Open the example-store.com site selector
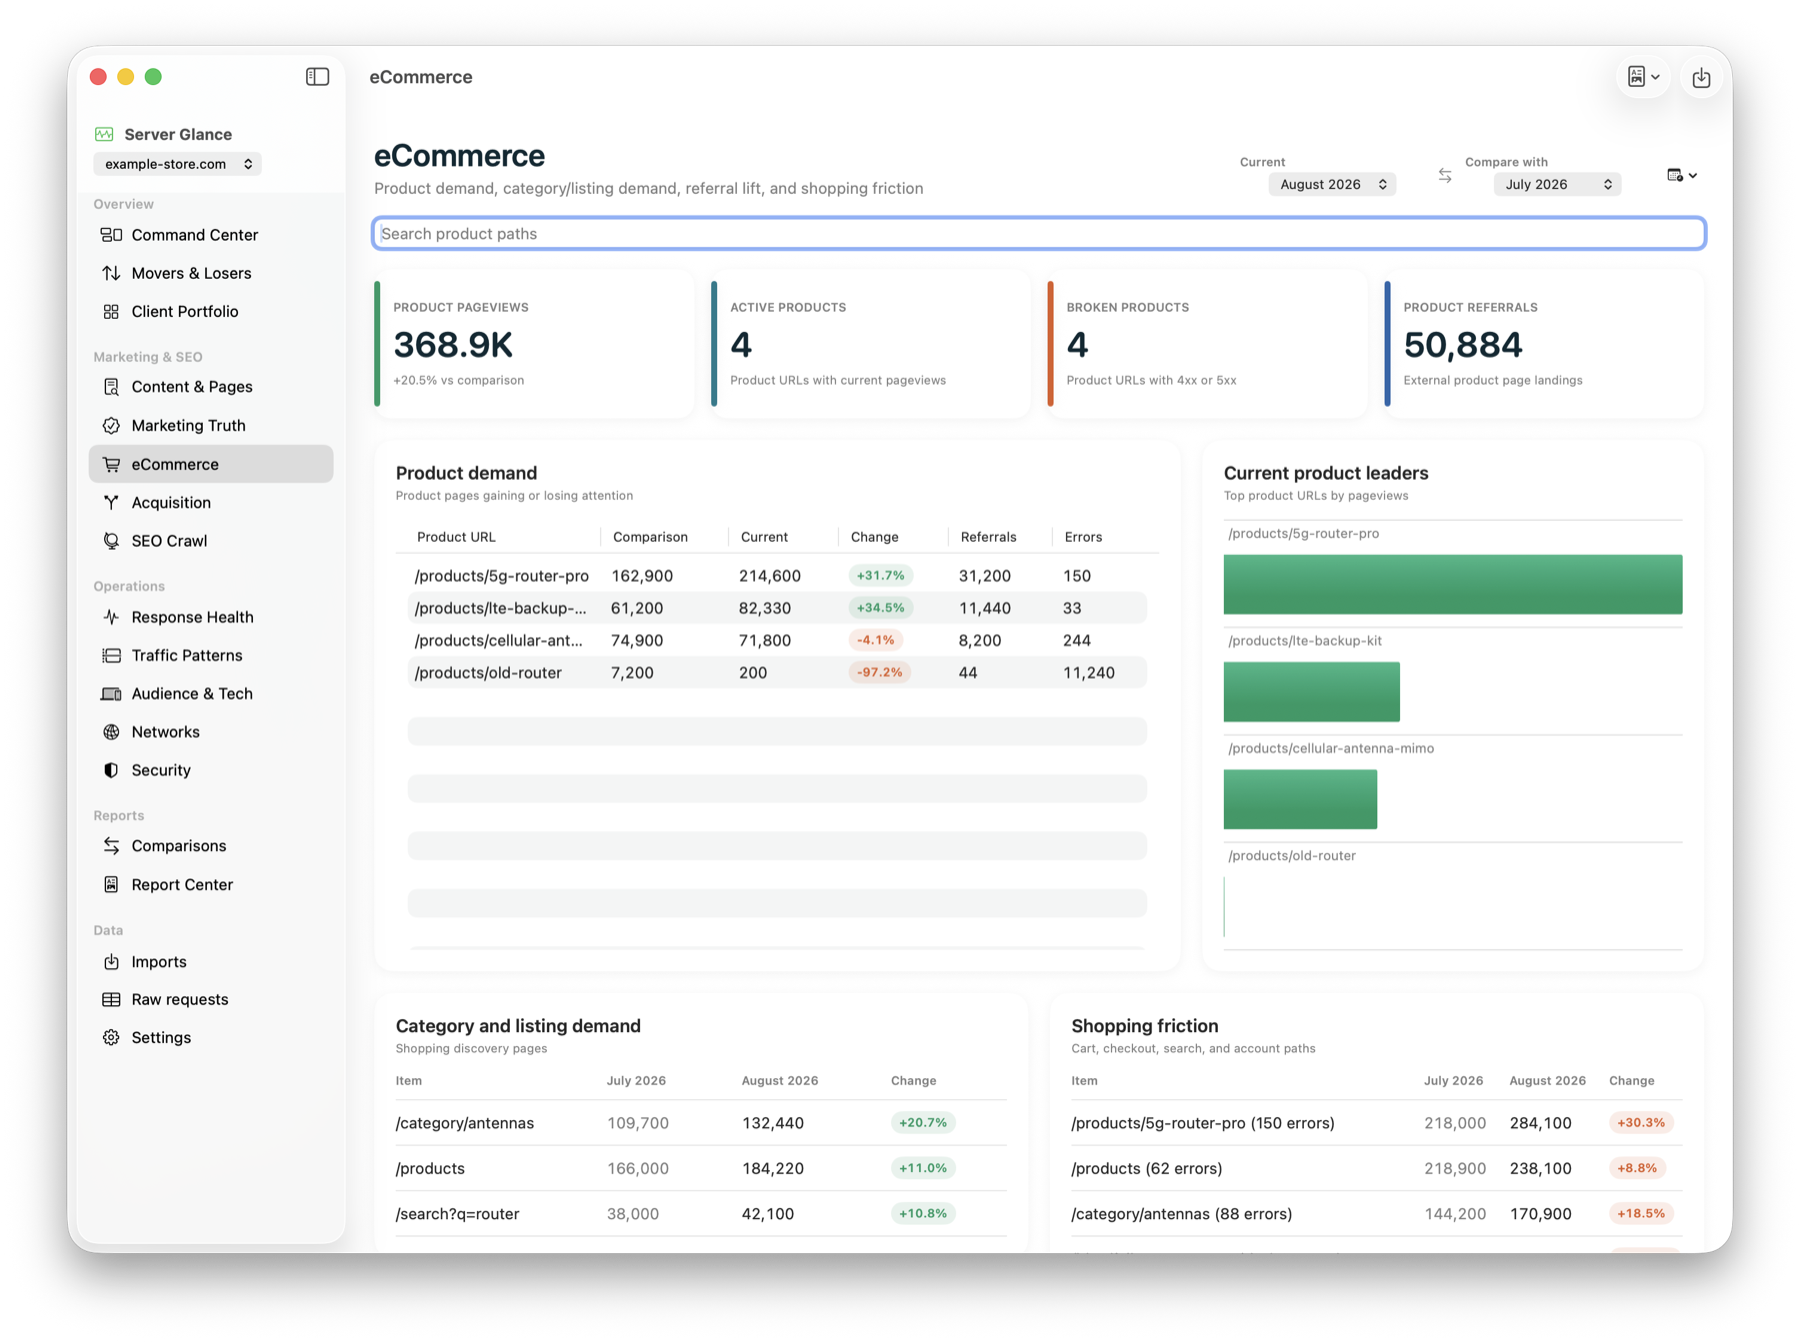1800x1342 pixels. pos(178,164)
